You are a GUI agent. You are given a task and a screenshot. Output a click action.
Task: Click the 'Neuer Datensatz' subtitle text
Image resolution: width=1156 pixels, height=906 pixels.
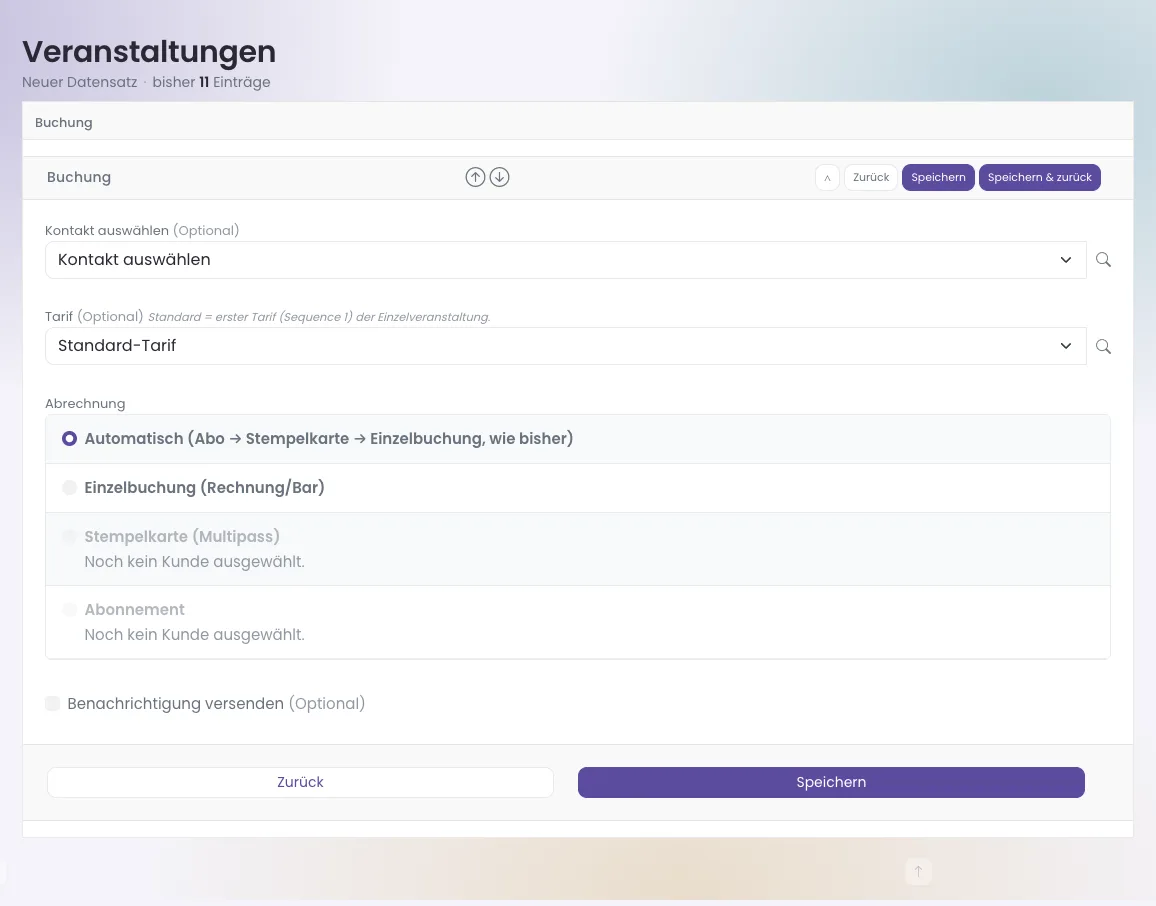click(x=80, y=82)
